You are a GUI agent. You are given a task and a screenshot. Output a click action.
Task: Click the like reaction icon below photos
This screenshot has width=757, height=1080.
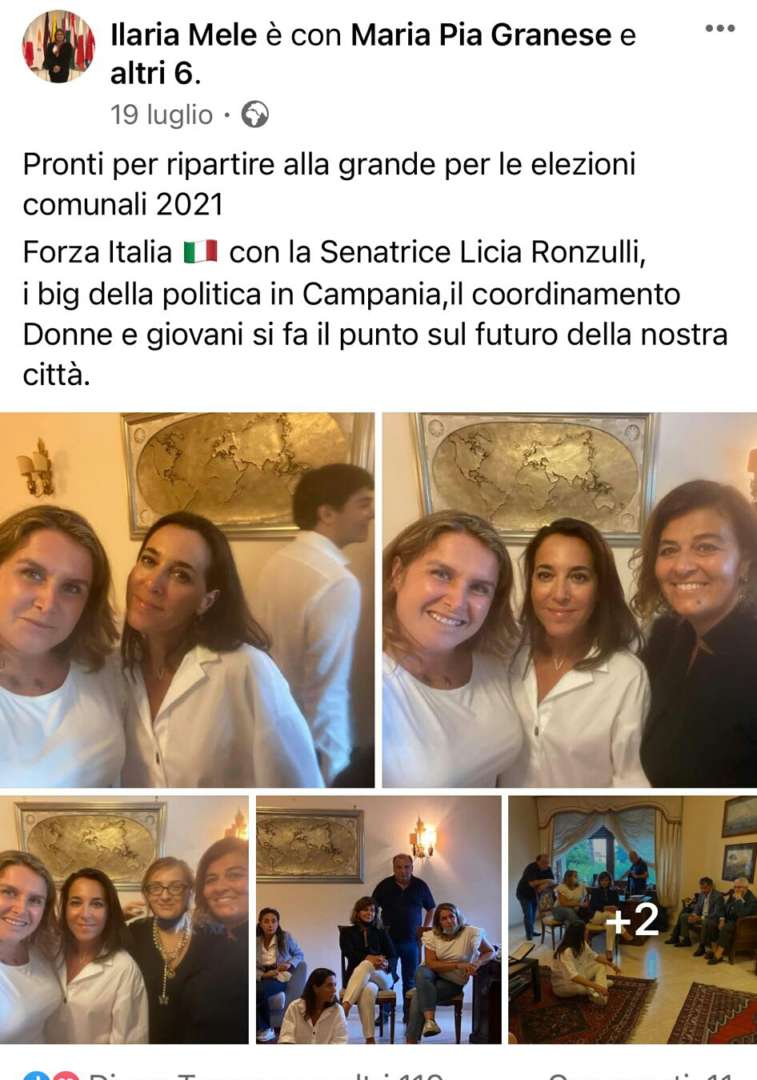(x=33, y=1076)
